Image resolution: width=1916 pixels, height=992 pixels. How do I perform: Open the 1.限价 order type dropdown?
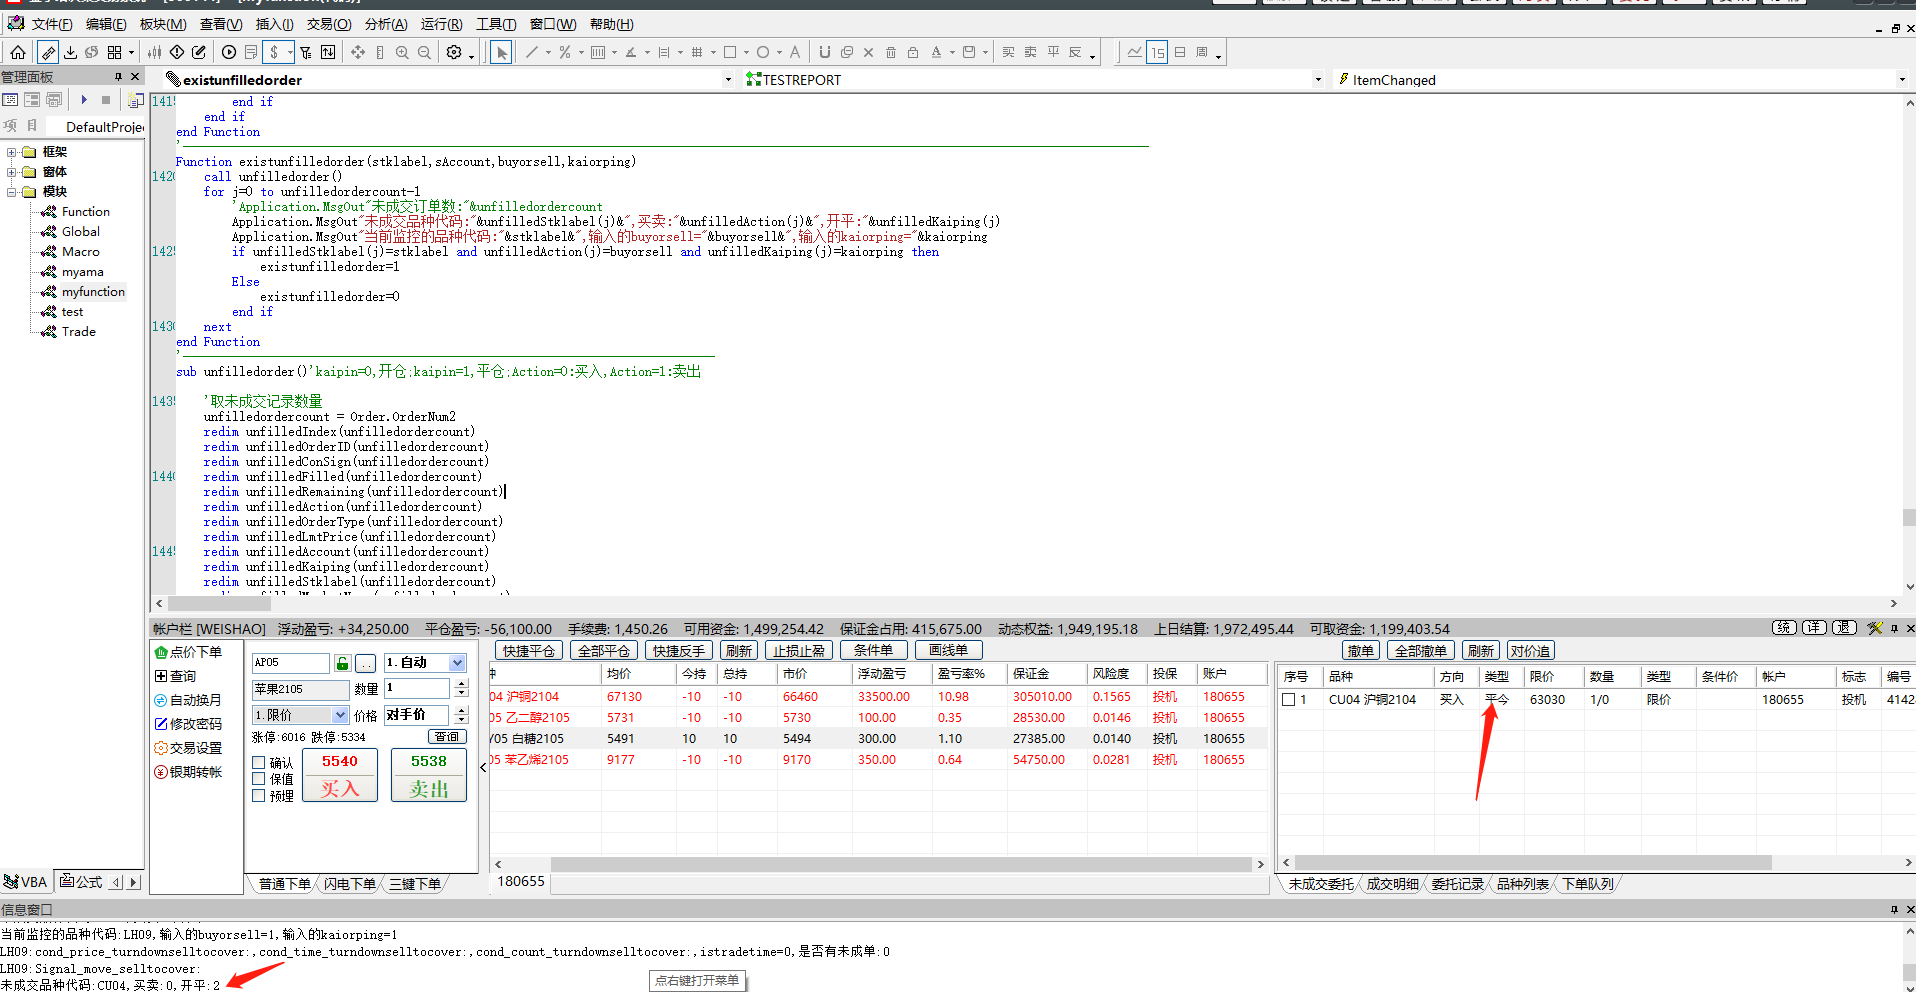[x=340, y=715]
